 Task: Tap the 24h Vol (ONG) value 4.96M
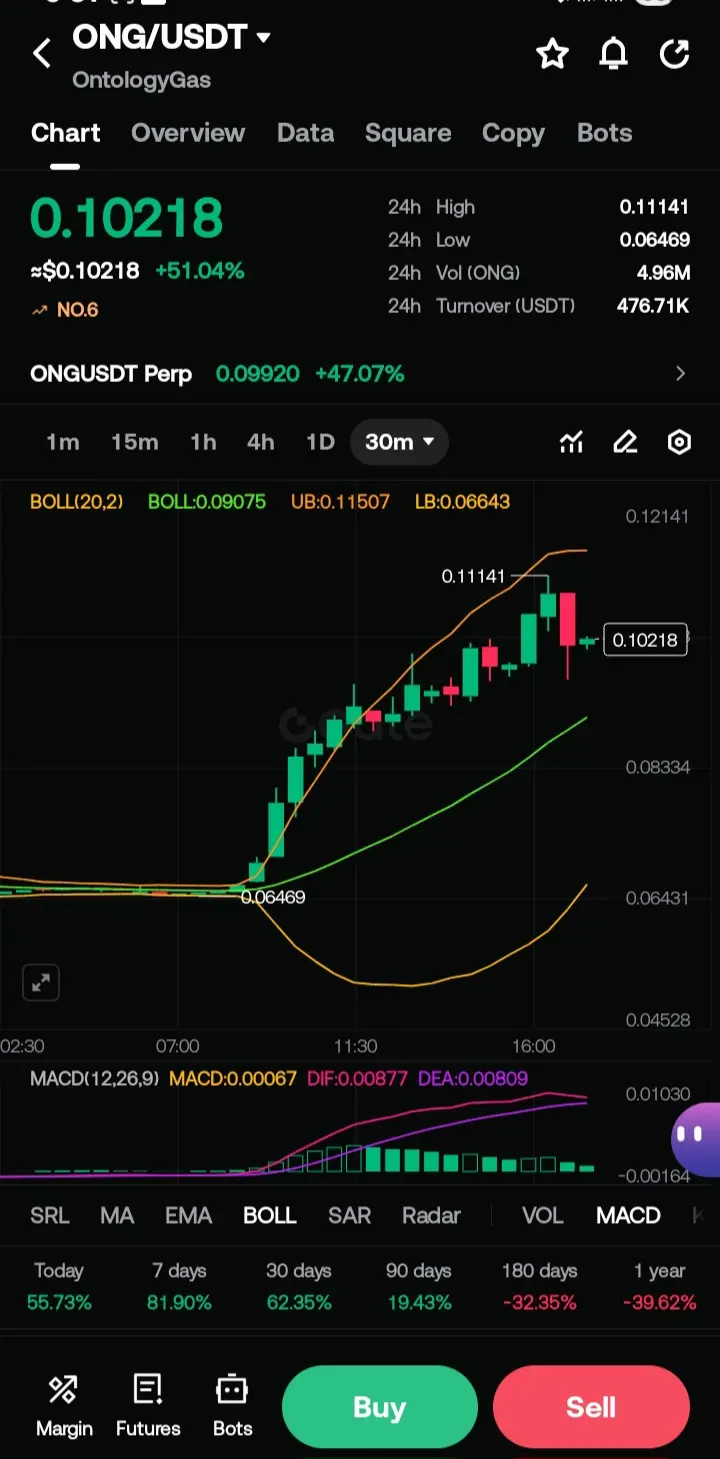662,273
